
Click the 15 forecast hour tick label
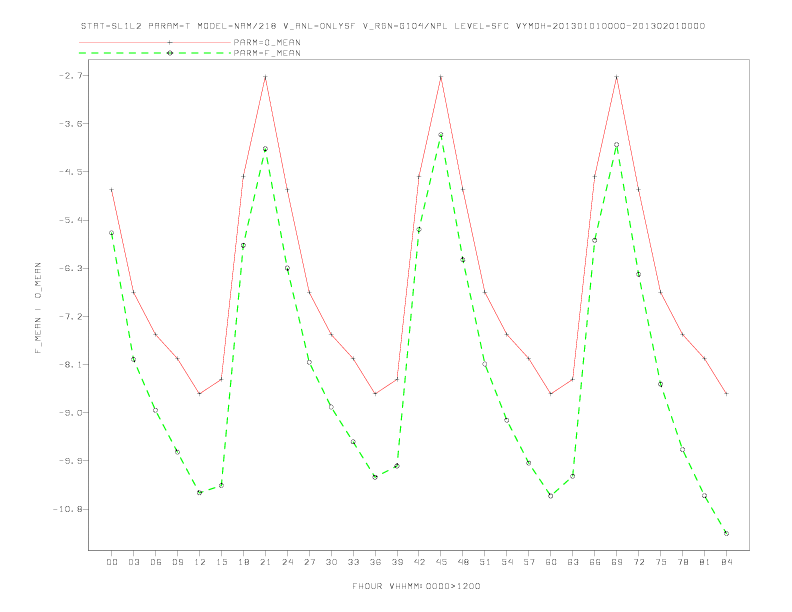221,562
